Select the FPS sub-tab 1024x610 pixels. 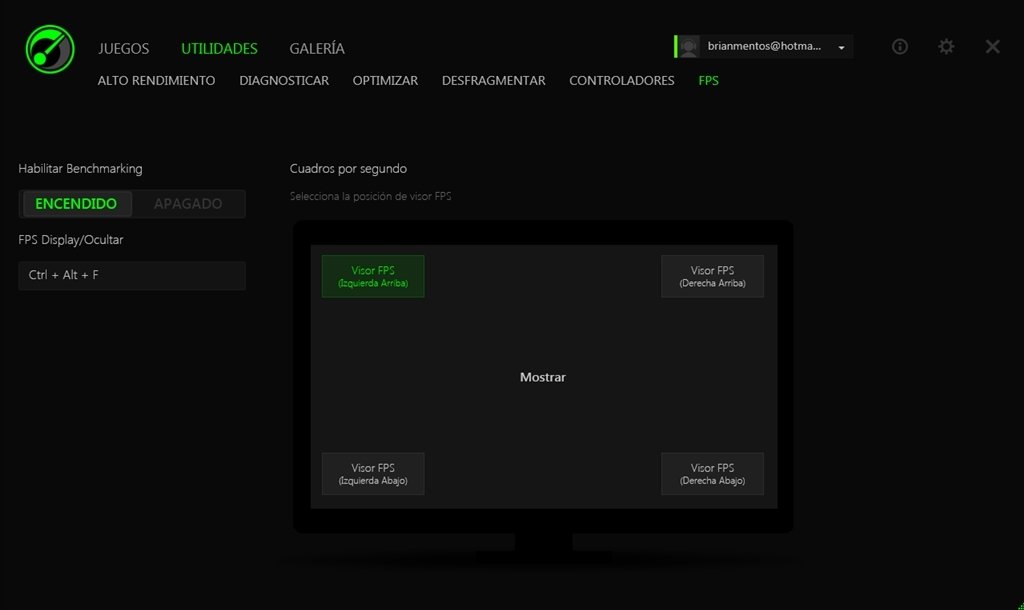[x=709, y=80]
